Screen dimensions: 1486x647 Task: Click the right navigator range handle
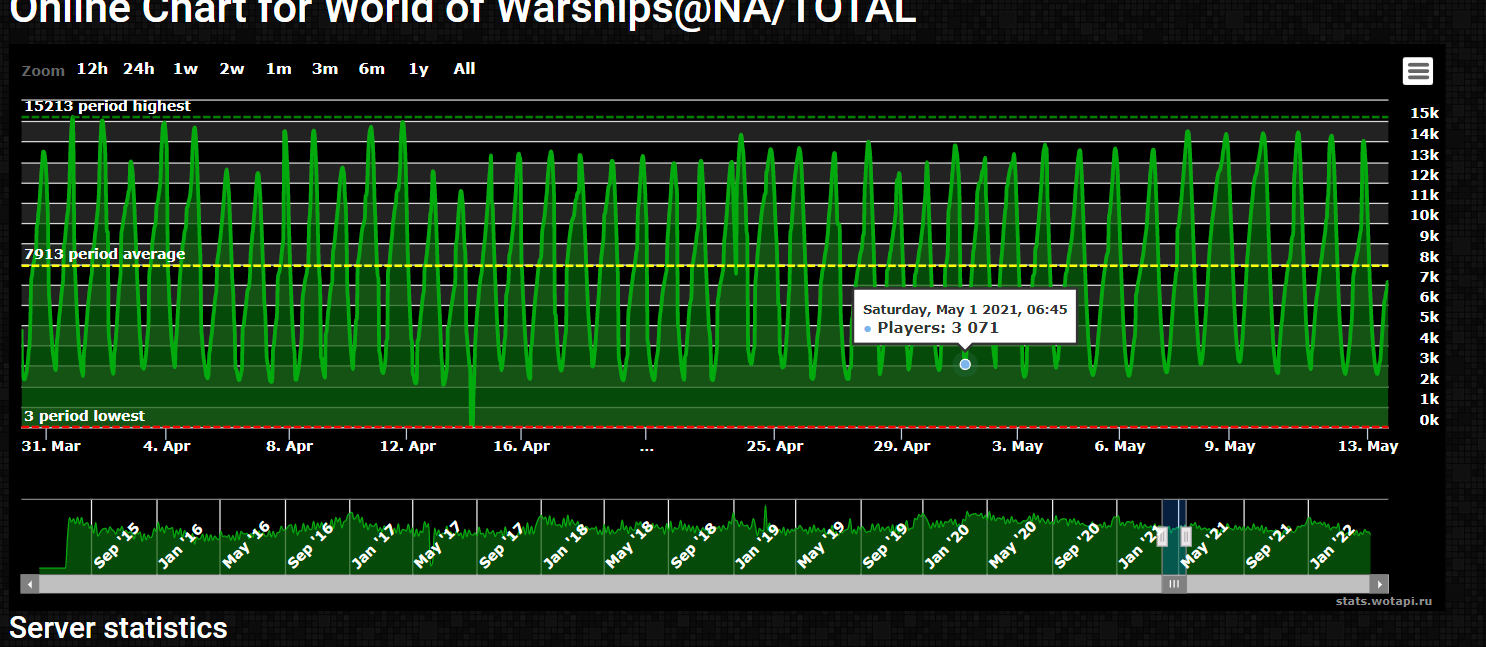1186,537
